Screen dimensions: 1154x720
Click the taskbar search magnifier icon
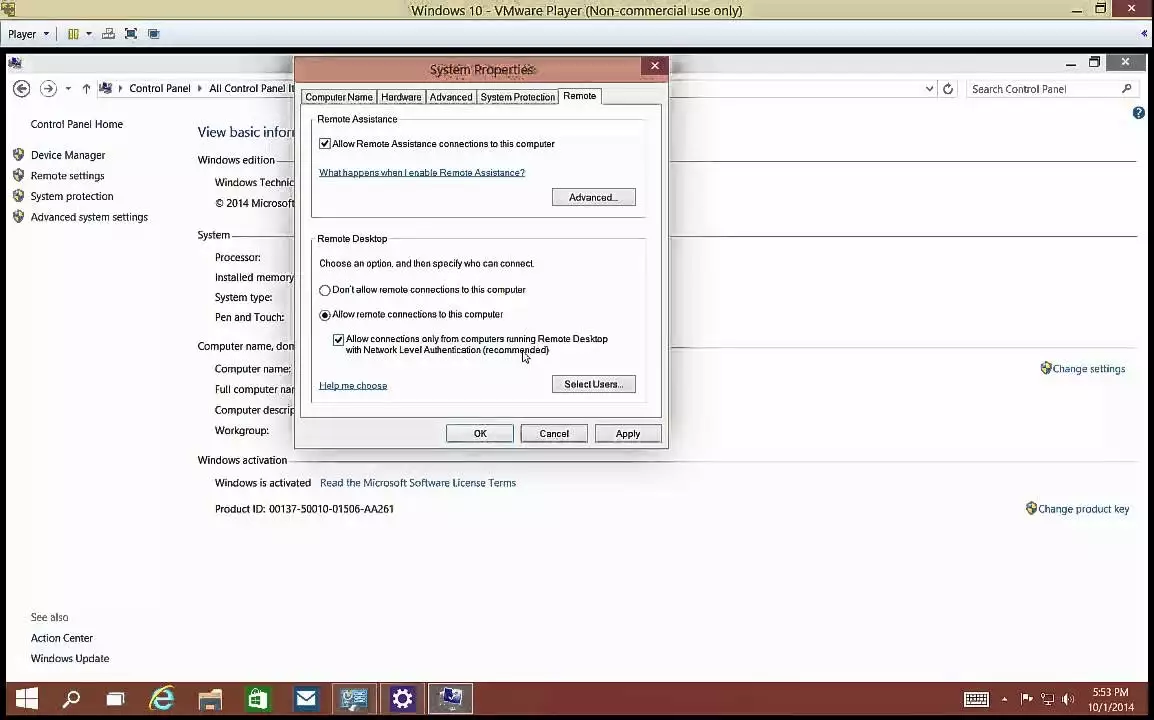point(71,698)
